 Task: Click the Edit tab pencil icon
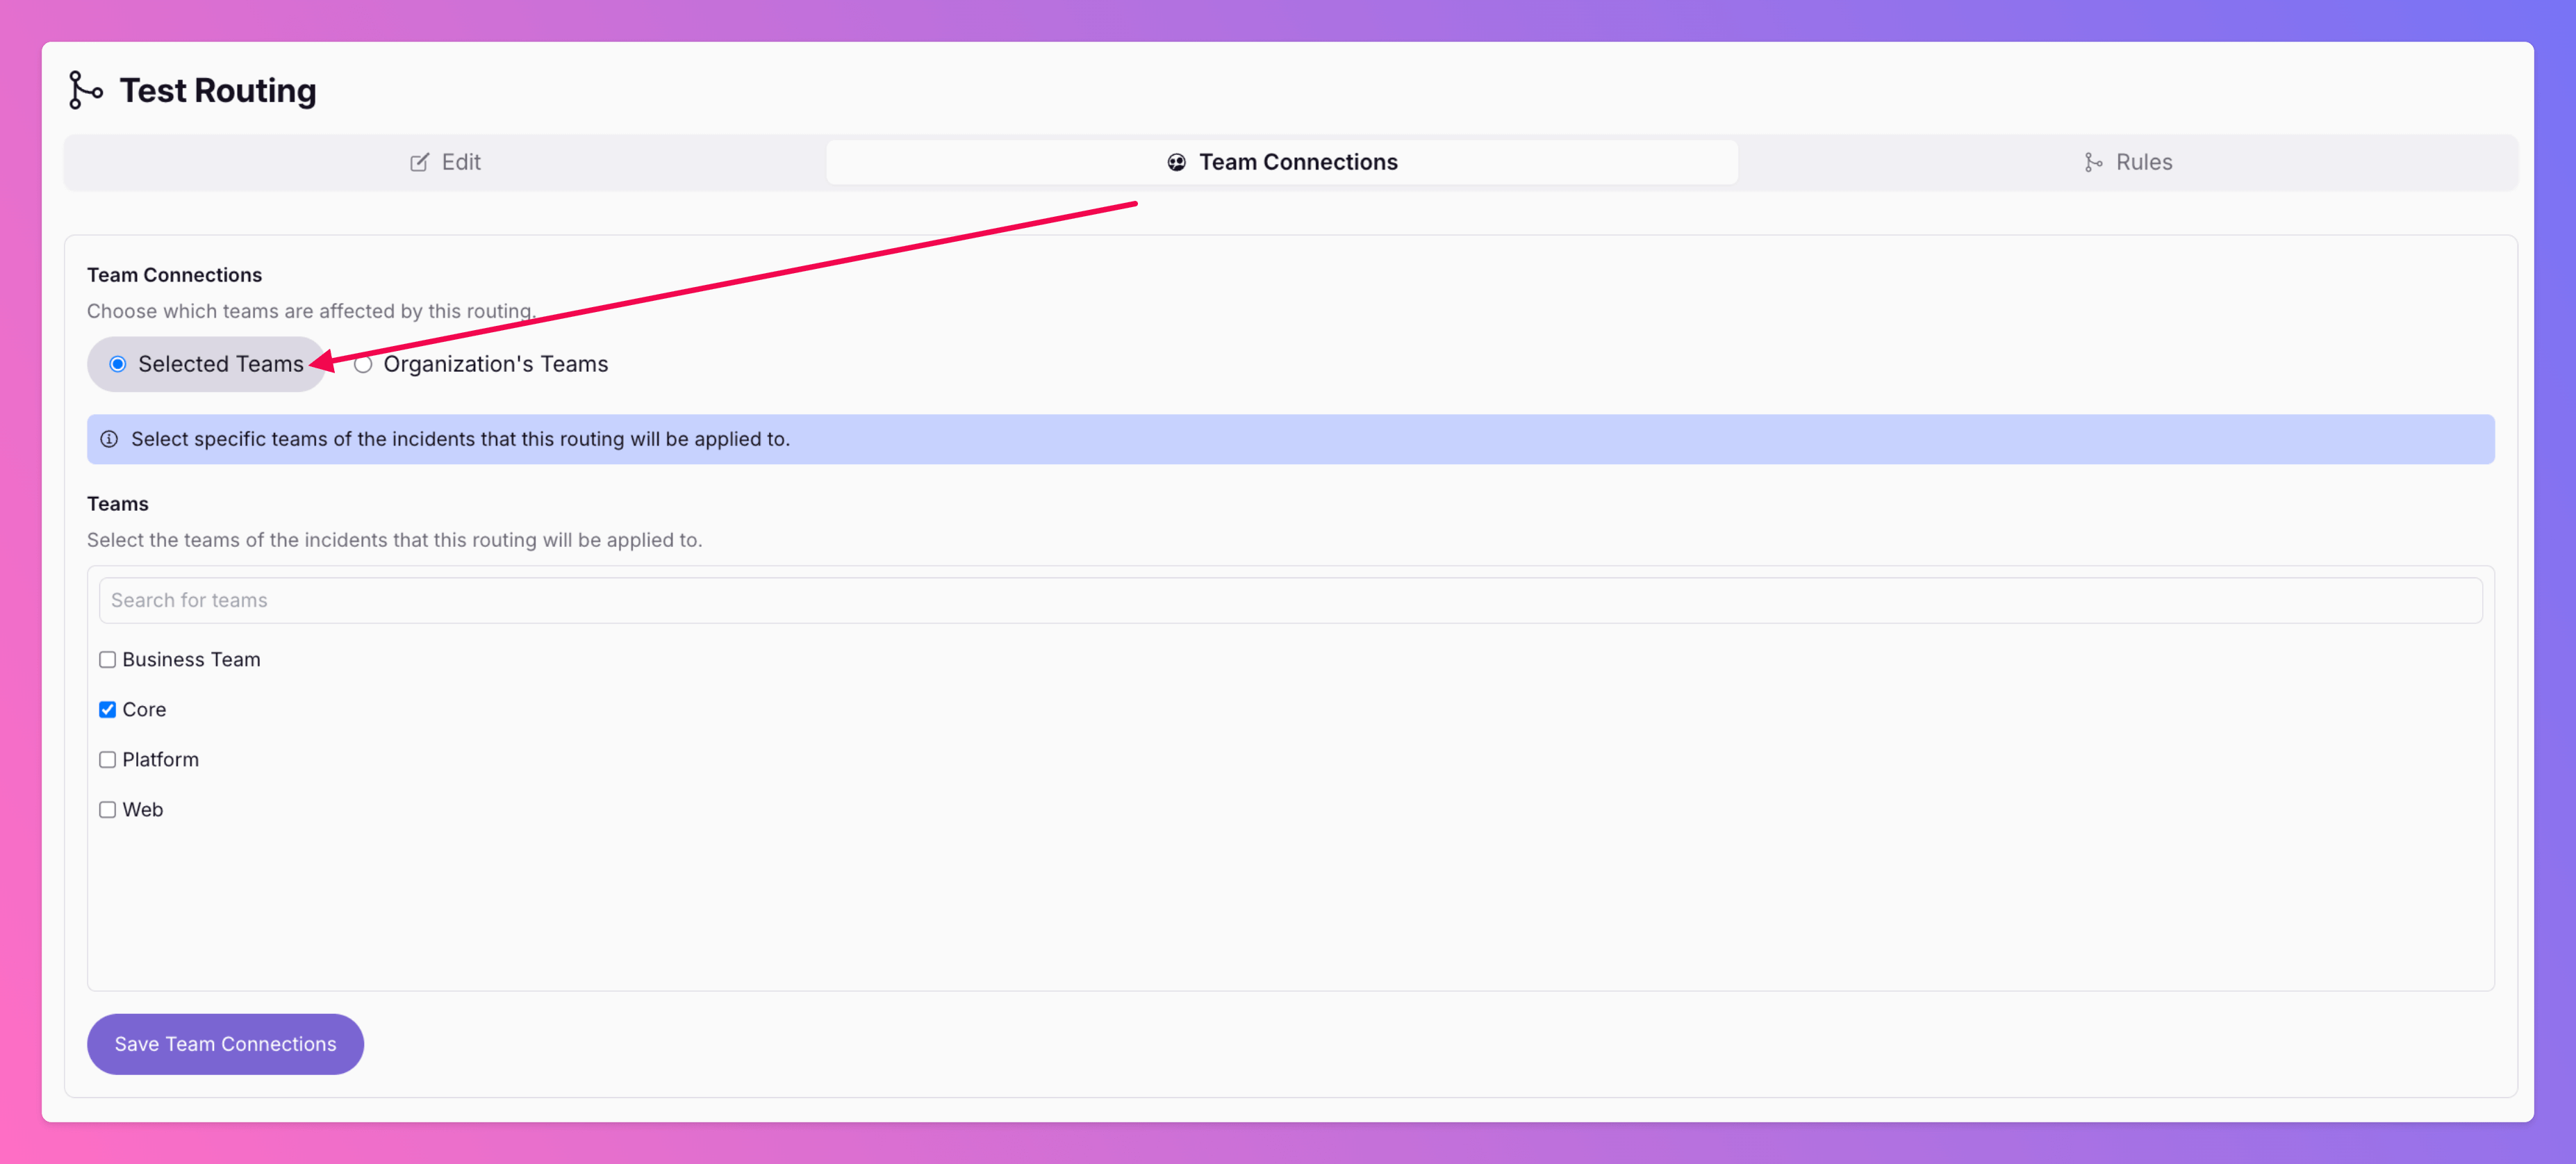coord(419,162)
